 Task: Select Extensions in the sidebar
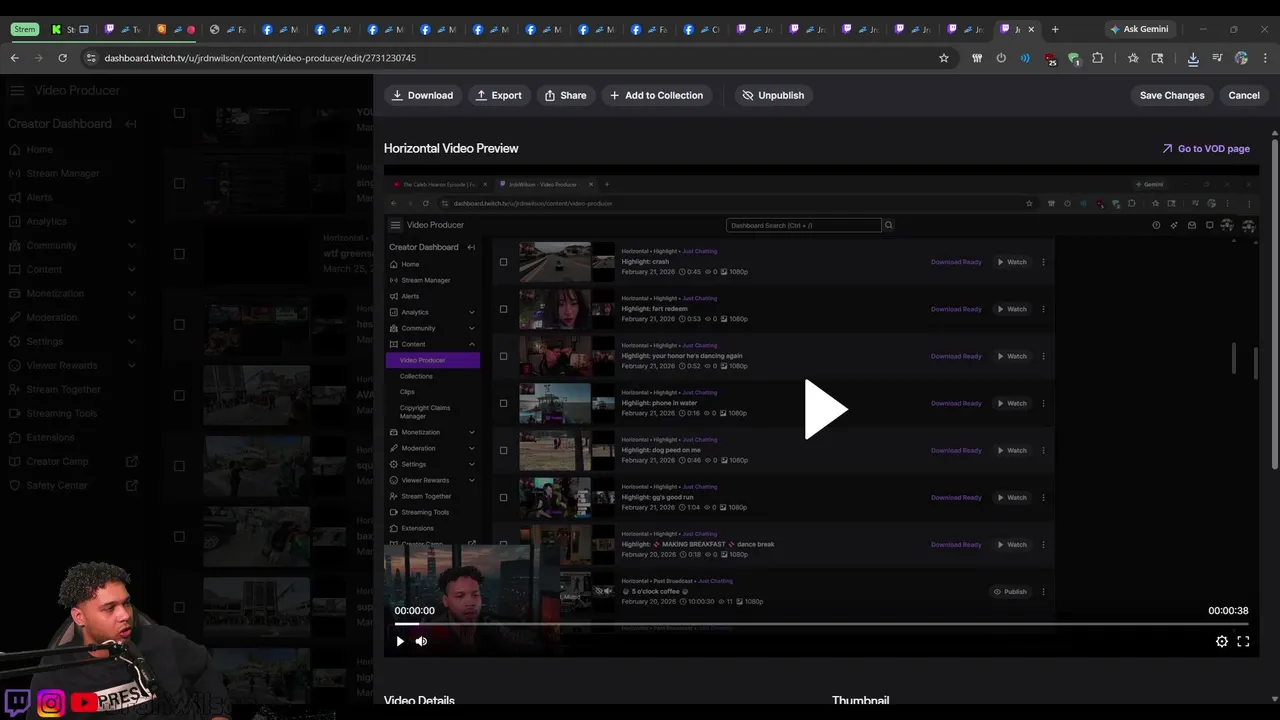[x=51, y=437]
